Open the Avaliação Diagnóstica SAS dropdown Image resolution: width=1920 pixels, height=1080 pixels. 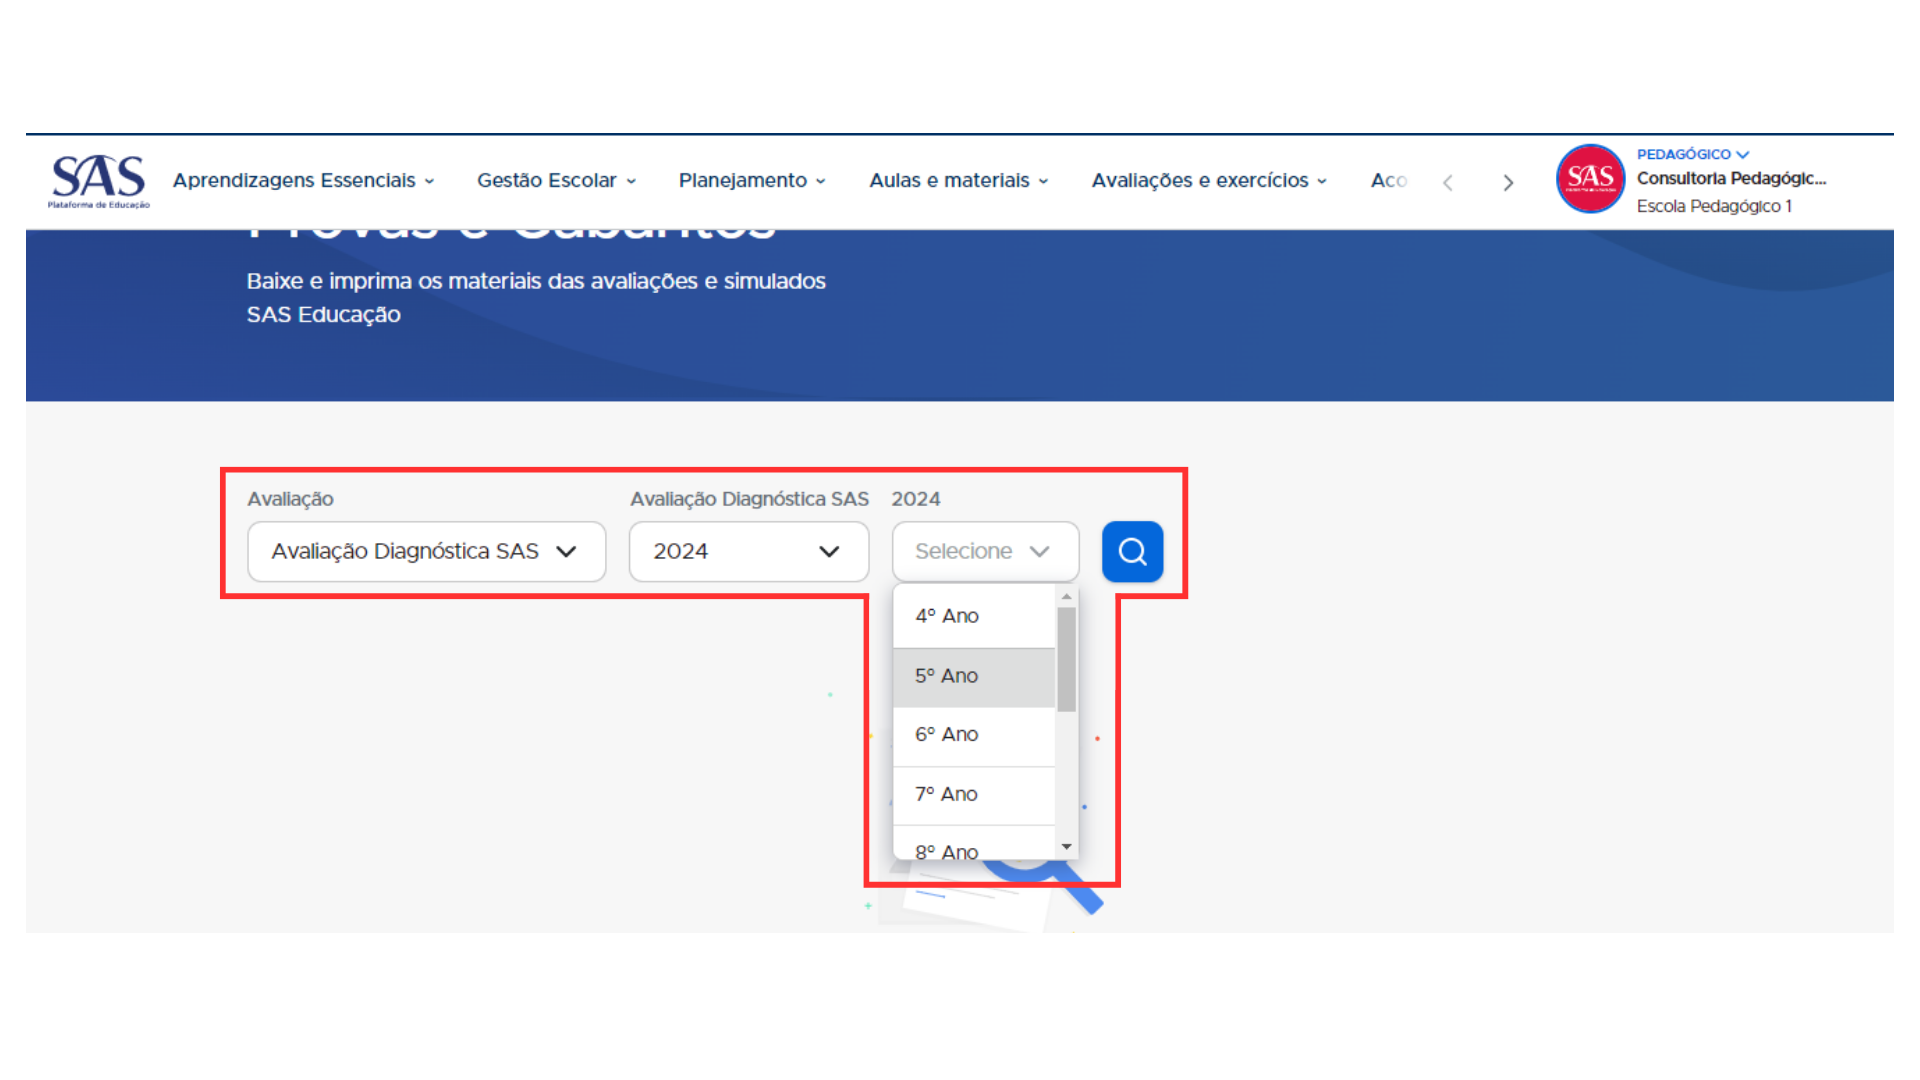[426, 551]
